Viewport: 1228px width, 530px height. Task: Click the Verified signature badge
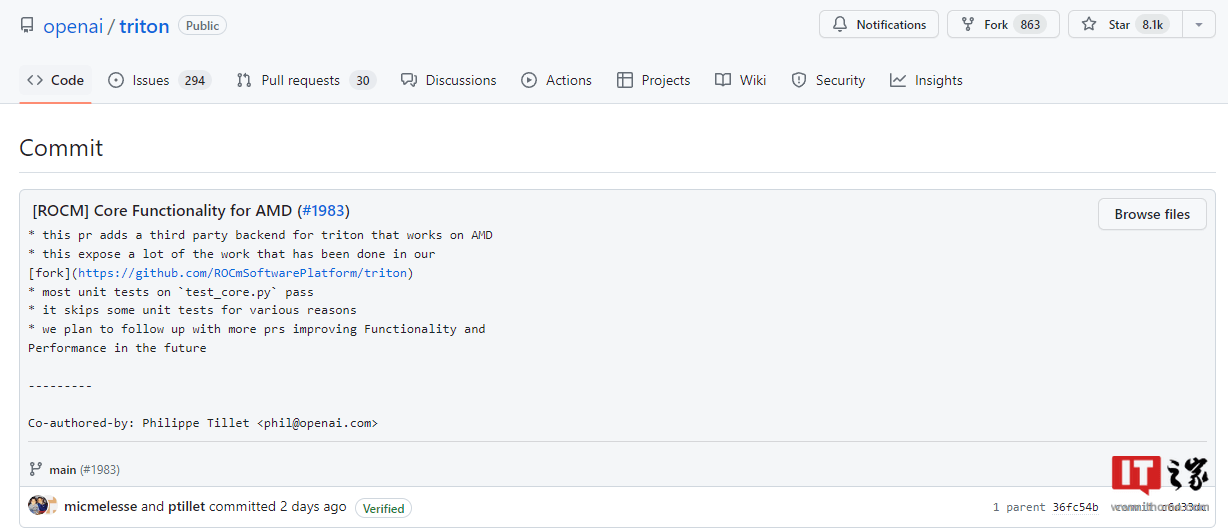(x=383, y=508)
